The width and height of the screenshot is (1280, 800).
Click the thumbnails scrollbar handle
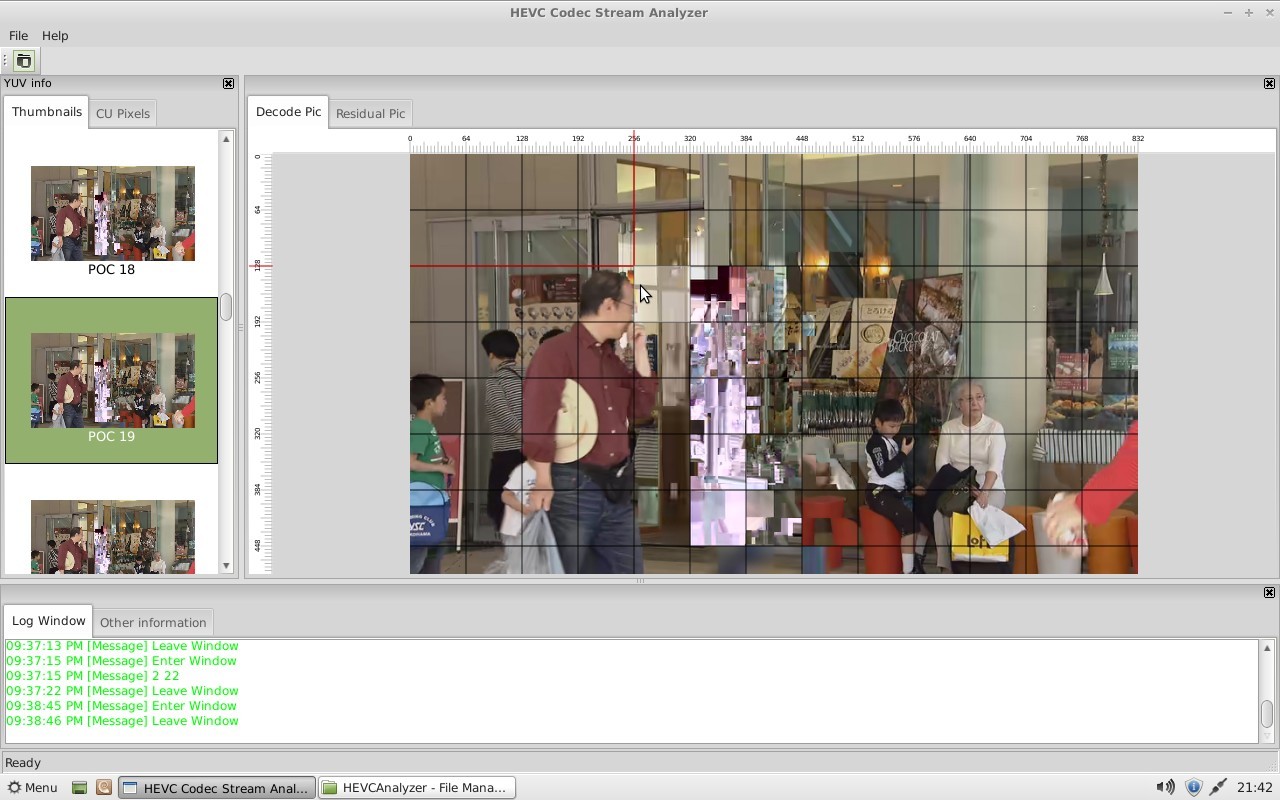click(x=226, y=307)
